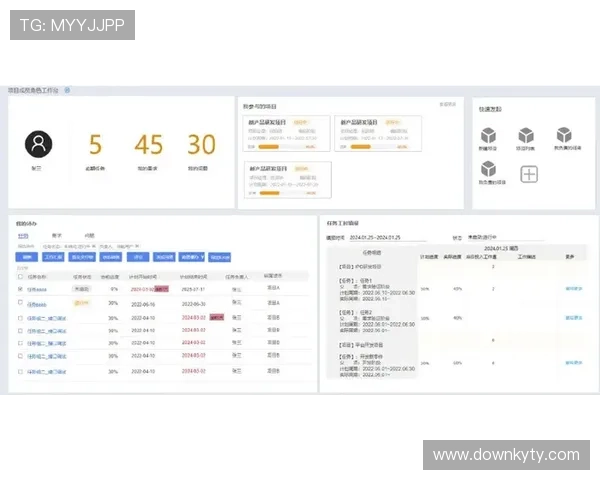
Task: Click the small icon beside the workbench title
Action: (x=67, y=90)
